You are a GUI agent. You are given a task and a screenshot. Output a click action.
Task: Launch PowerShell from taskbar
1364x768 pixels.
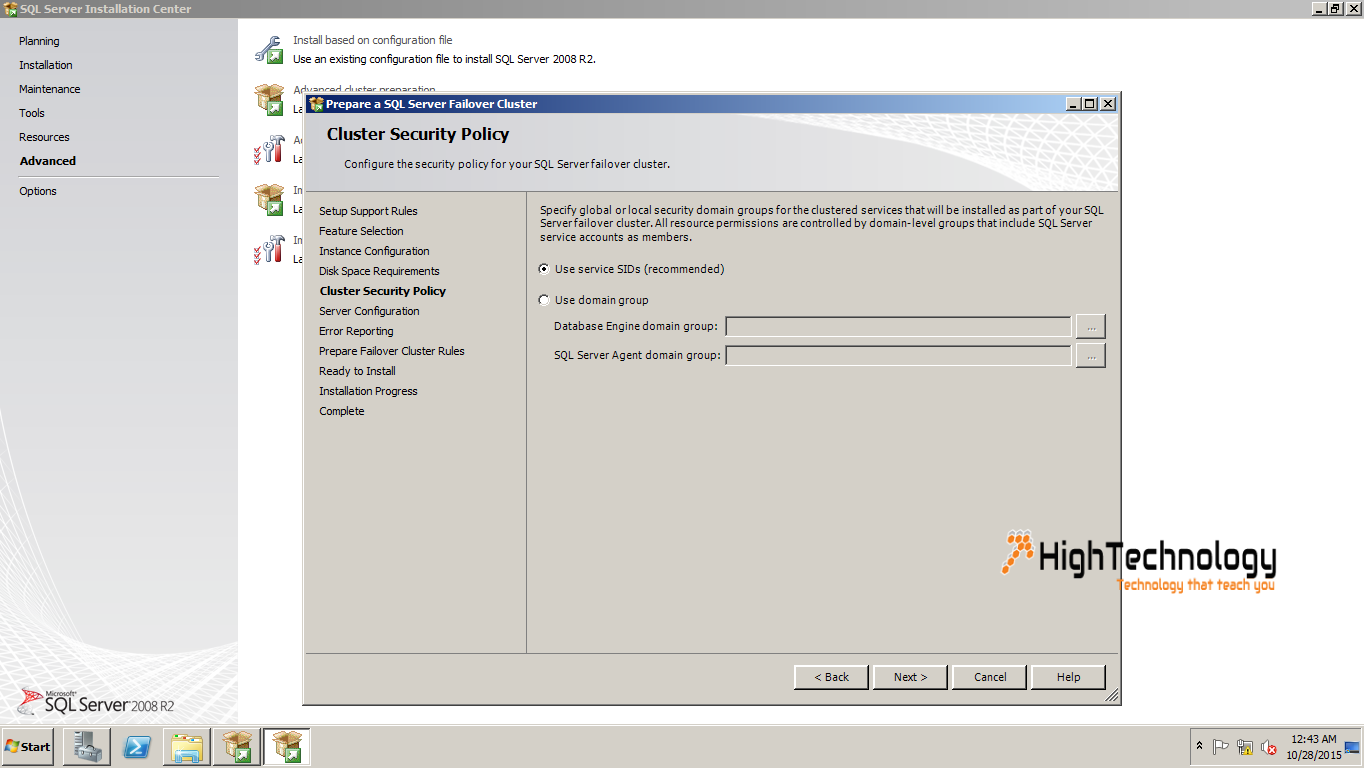pos(137,747)
